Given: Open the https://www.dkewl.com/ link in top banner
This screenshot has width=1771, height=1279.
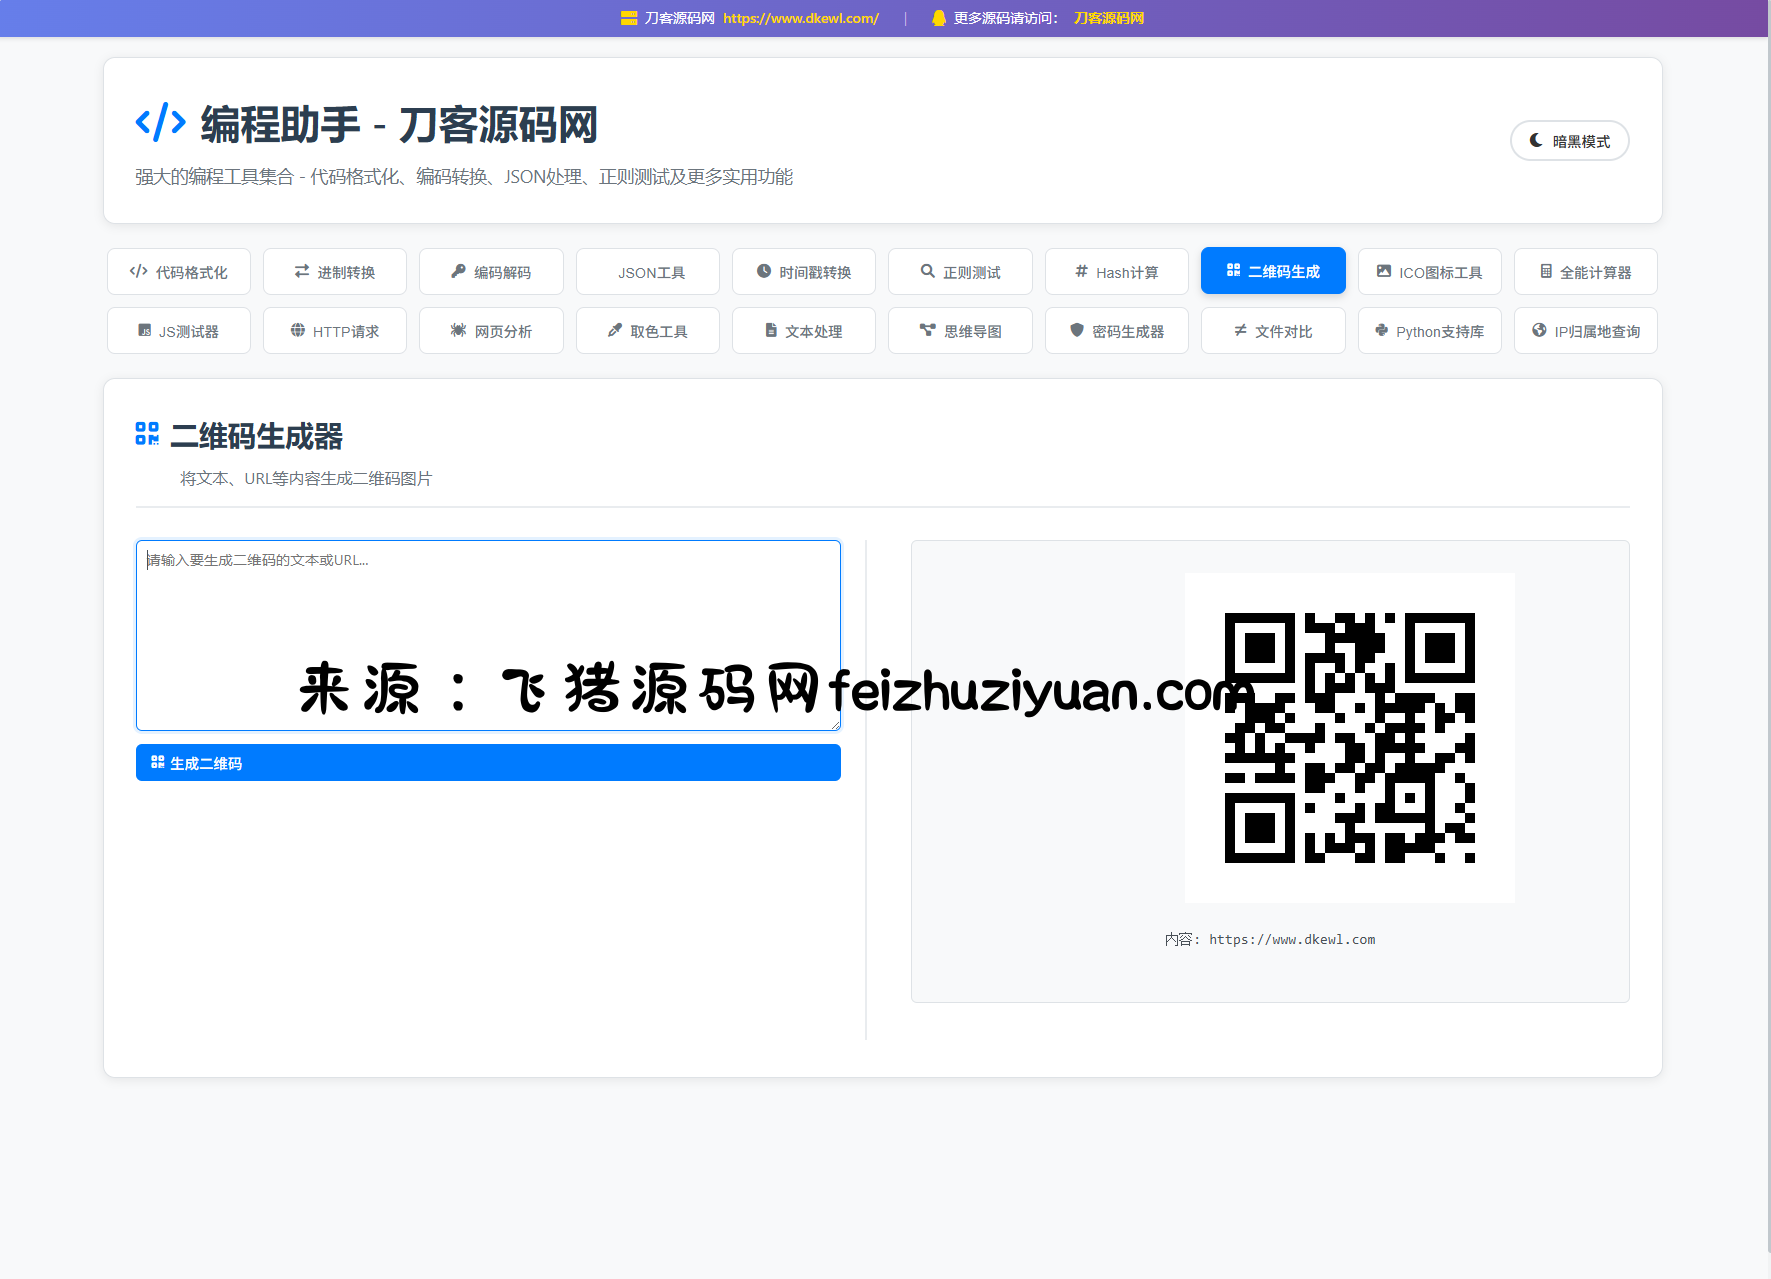Looking at the screenshot, I should [x=800, y=18].
